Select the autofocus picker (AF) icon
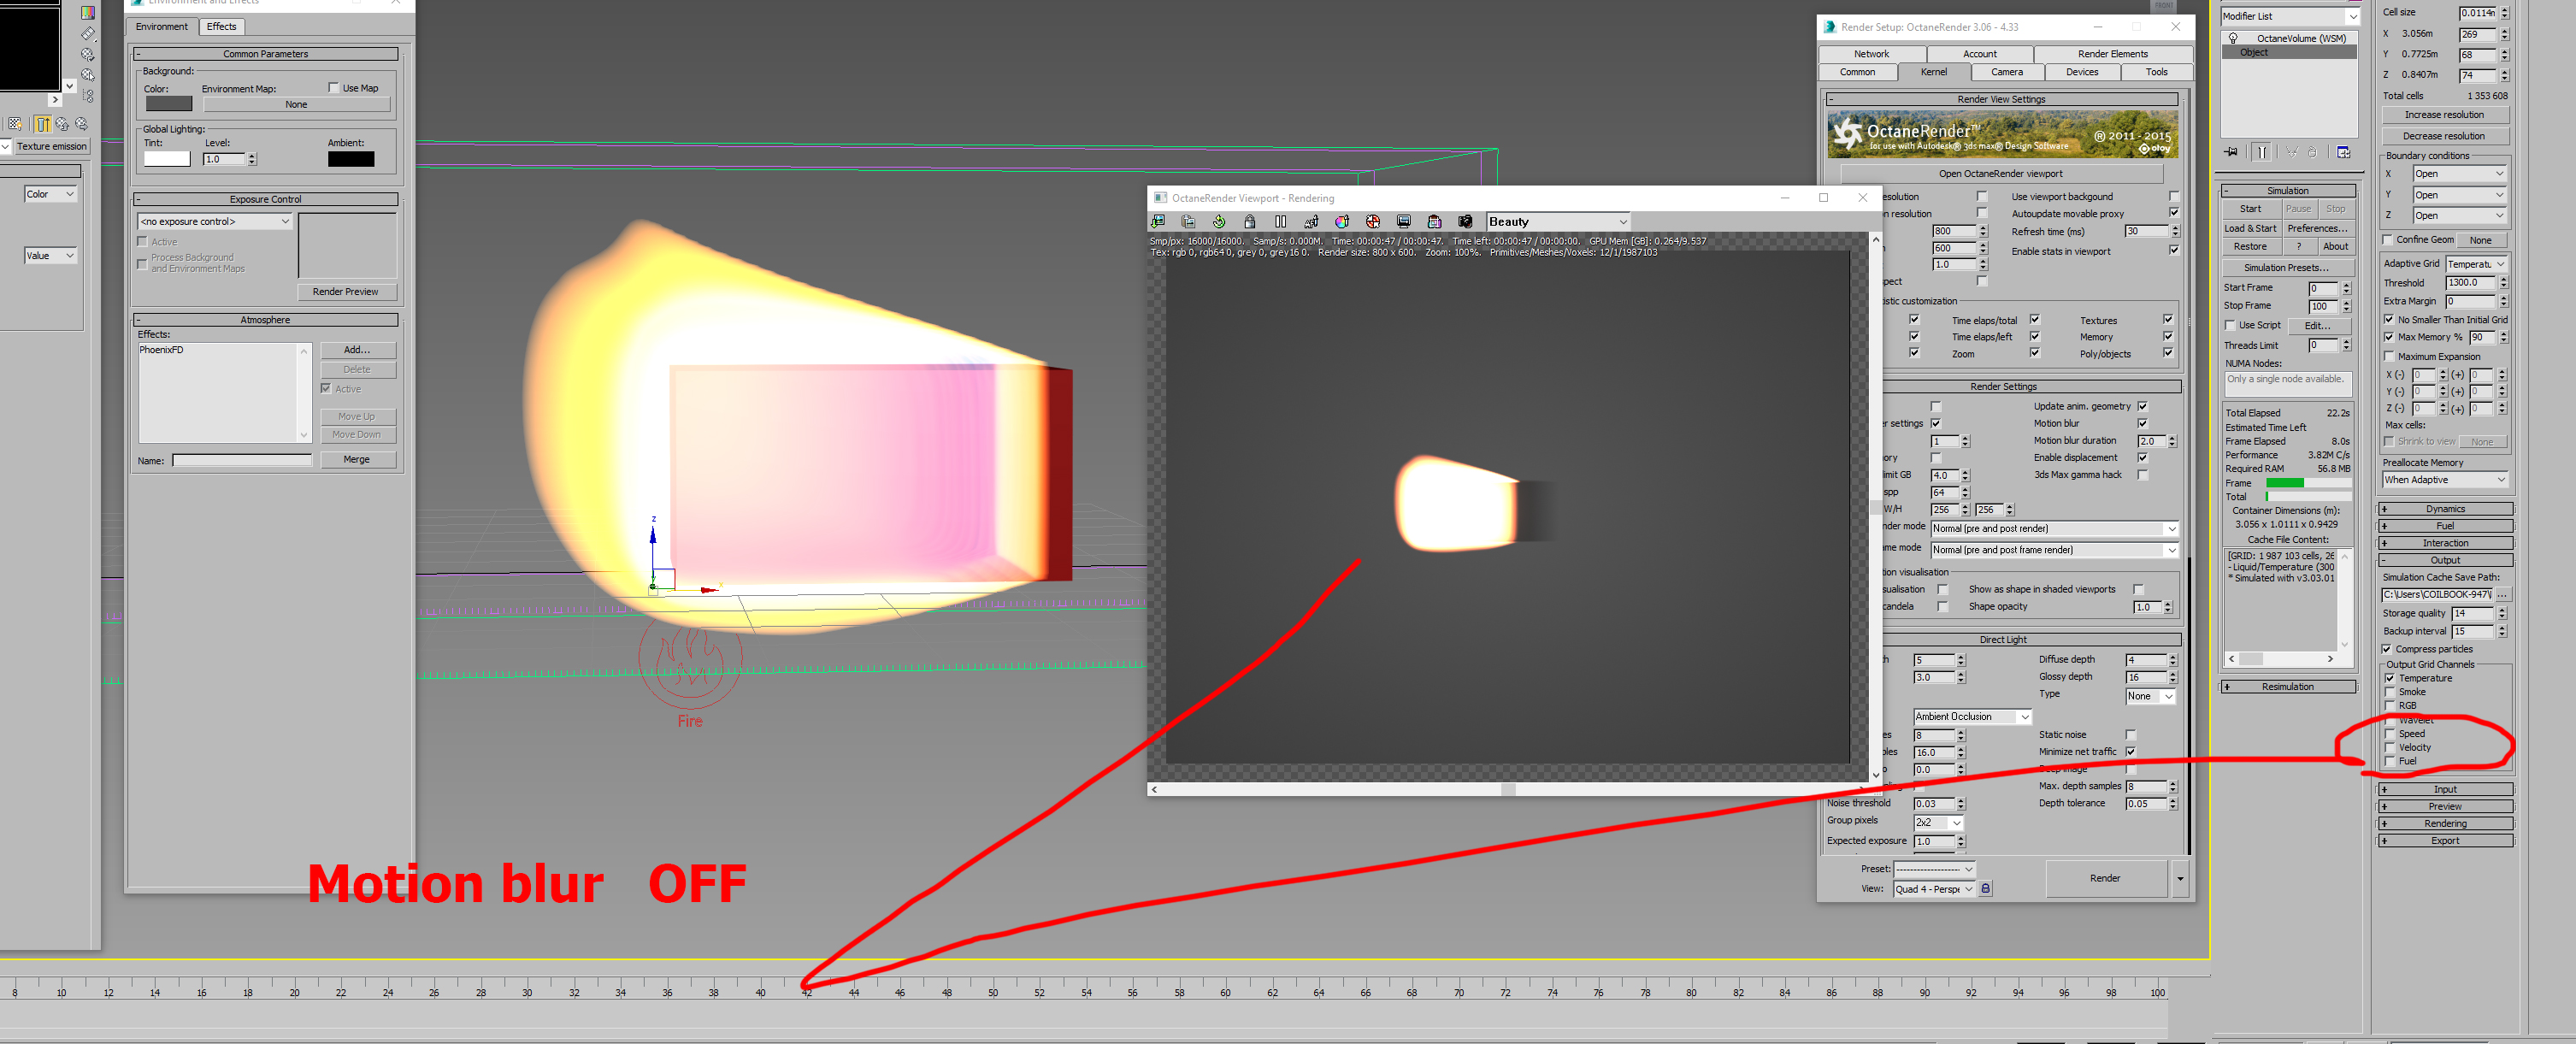 click(x=1311, y=222)
